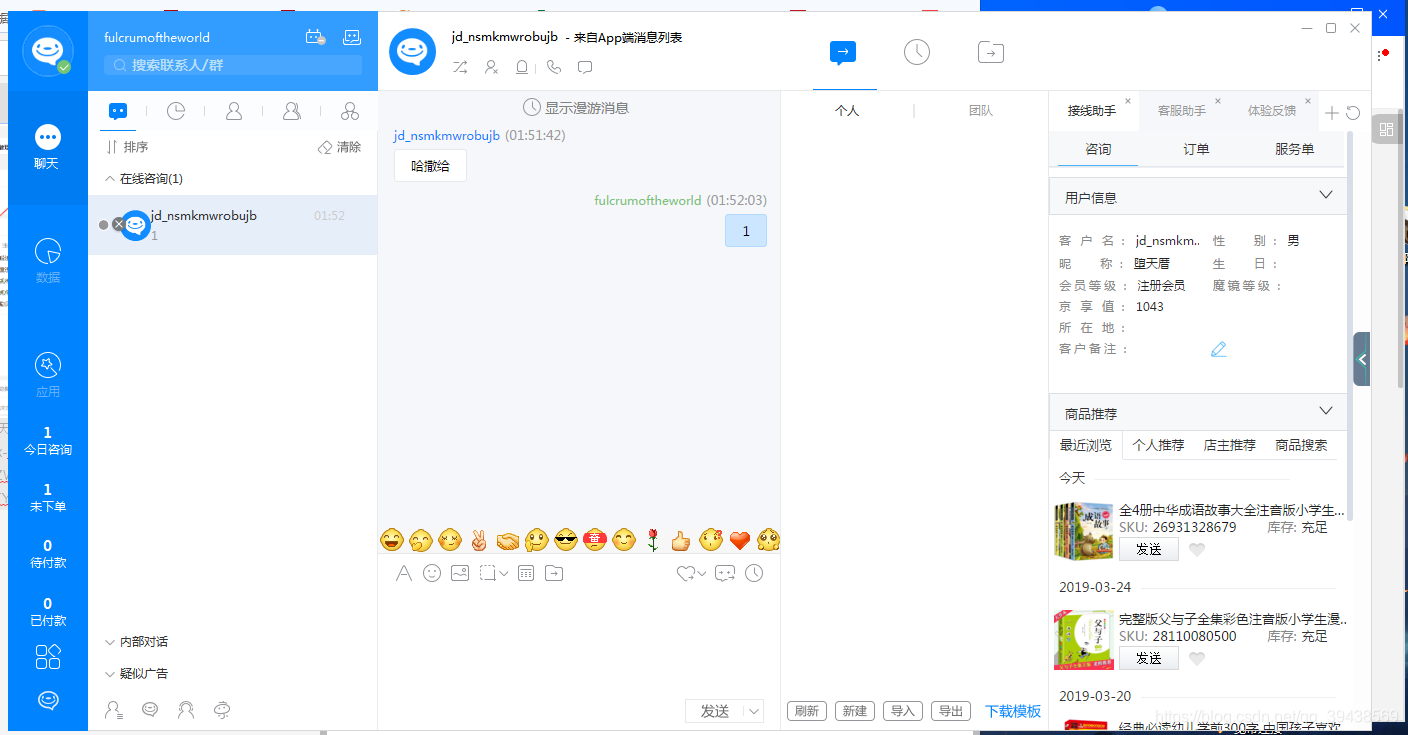Click the bell reminder icon in chat header
Image resolution: width=1408 pixels, height=735 pixels.
[x=522, y=67]
